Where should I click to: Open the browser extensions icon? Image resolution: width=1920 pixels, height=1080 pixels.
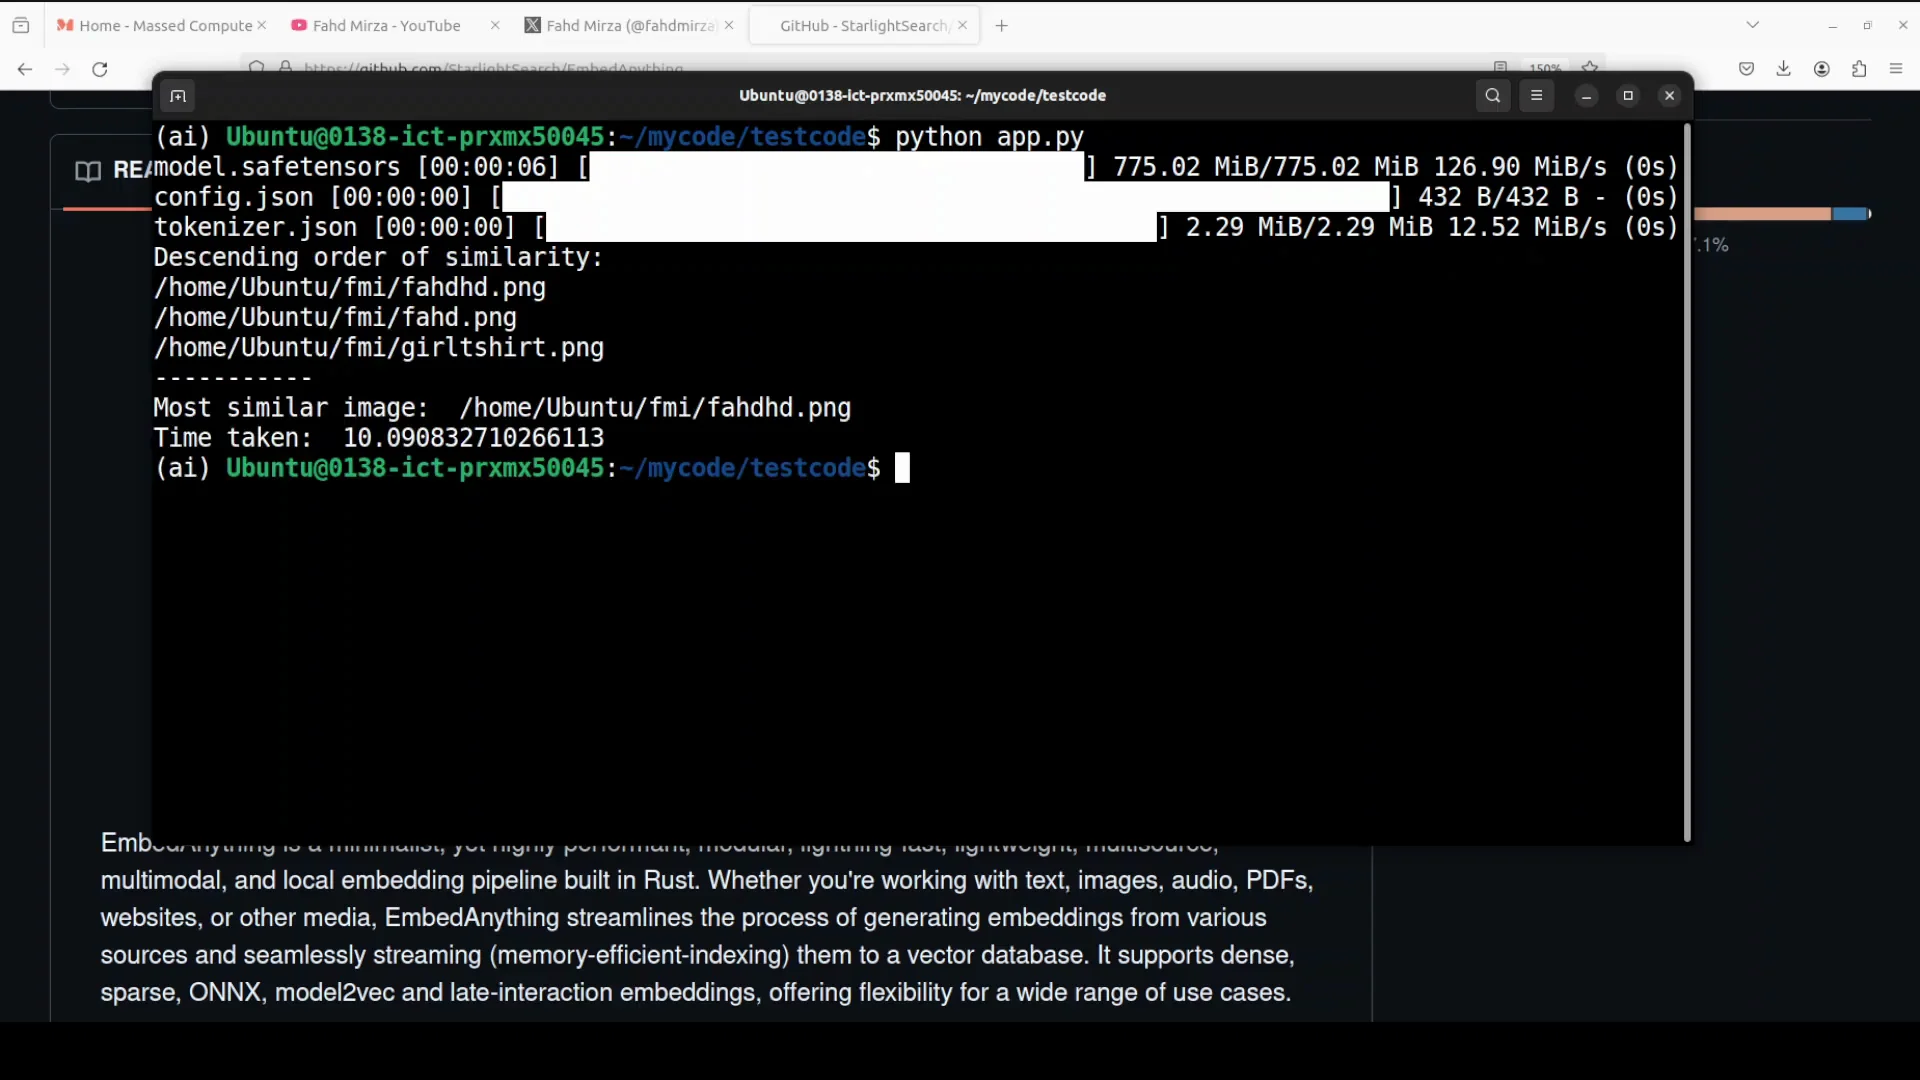click(x=1858, y=69)
